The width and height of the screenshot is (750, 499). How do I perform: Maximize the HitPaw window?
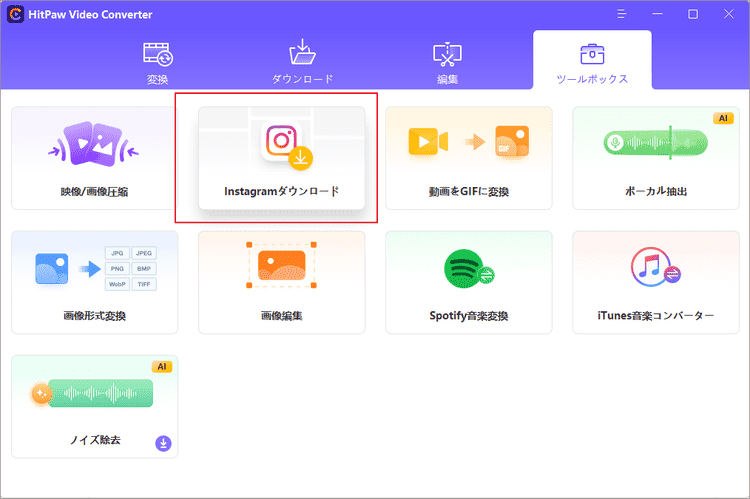pos(693,14)
